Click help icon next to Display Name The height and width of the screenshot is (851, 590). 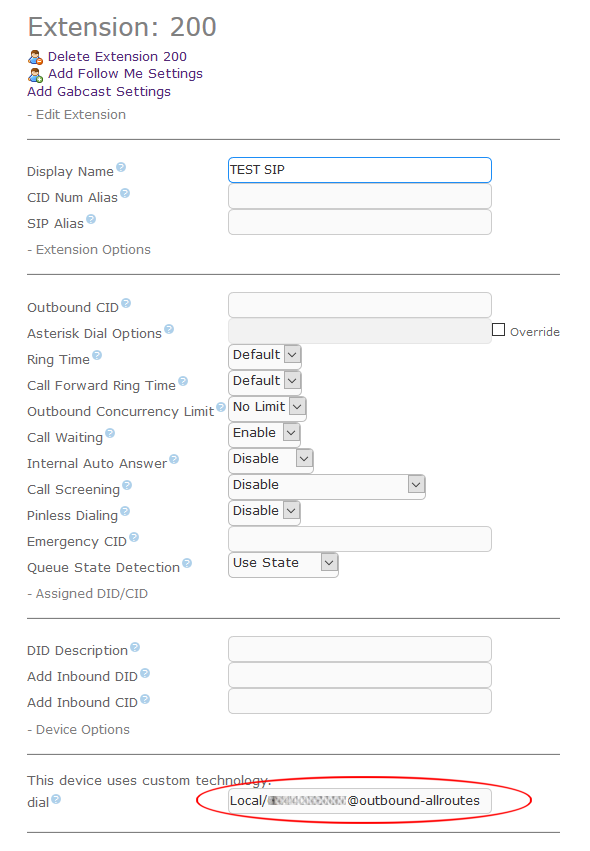pyautogui.click(x=121, y=167)
